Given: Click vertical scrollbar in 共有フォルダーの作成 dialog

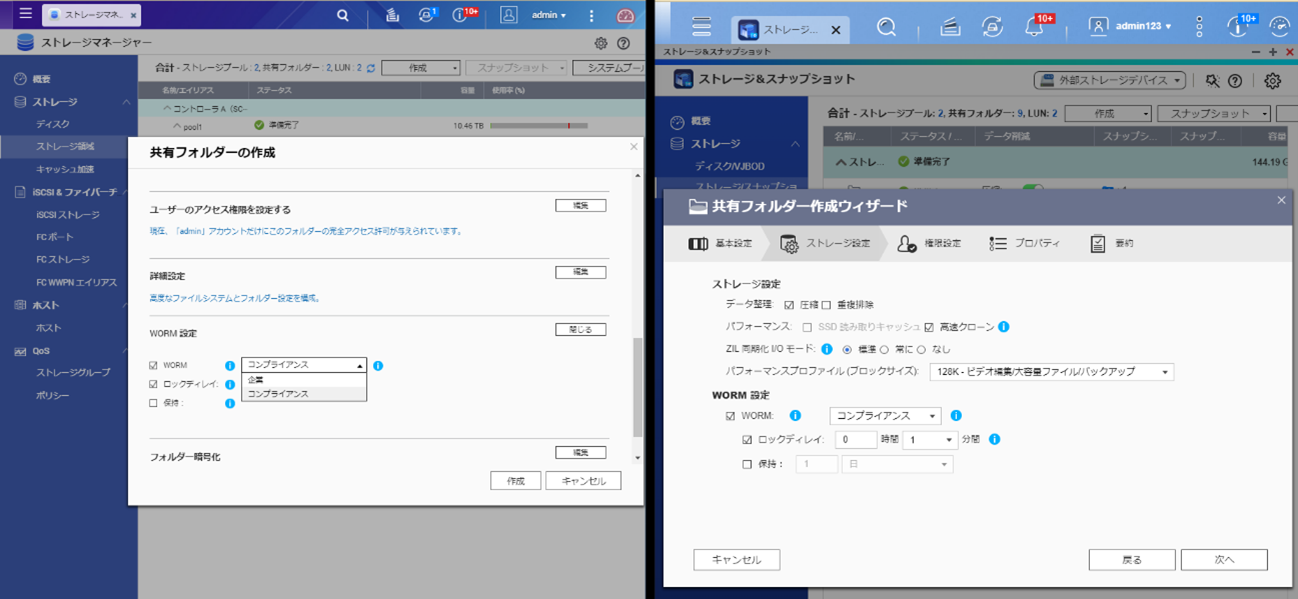Looking at the screenshot, I should click(x=638, y=385).
